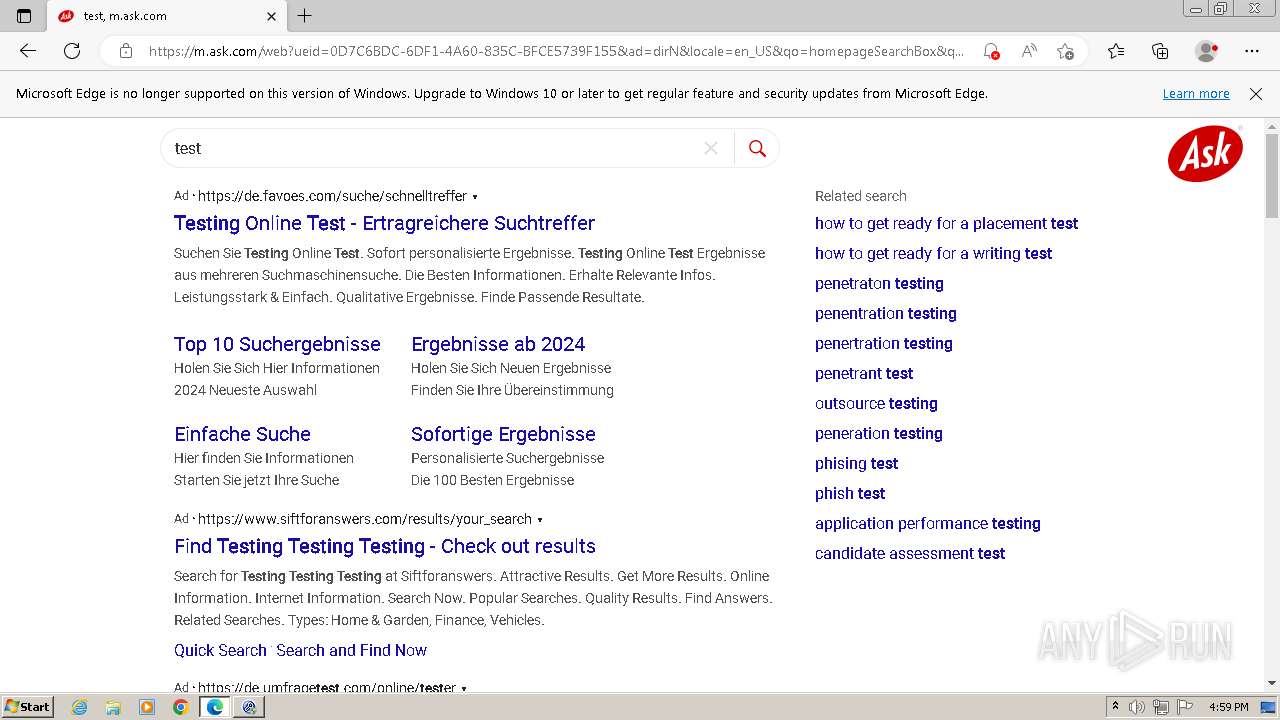The height and width of the screenshot is (720, 1280).
Task: Open the Collections icon
Action: pyautogui.click(x=1160, y=51)
